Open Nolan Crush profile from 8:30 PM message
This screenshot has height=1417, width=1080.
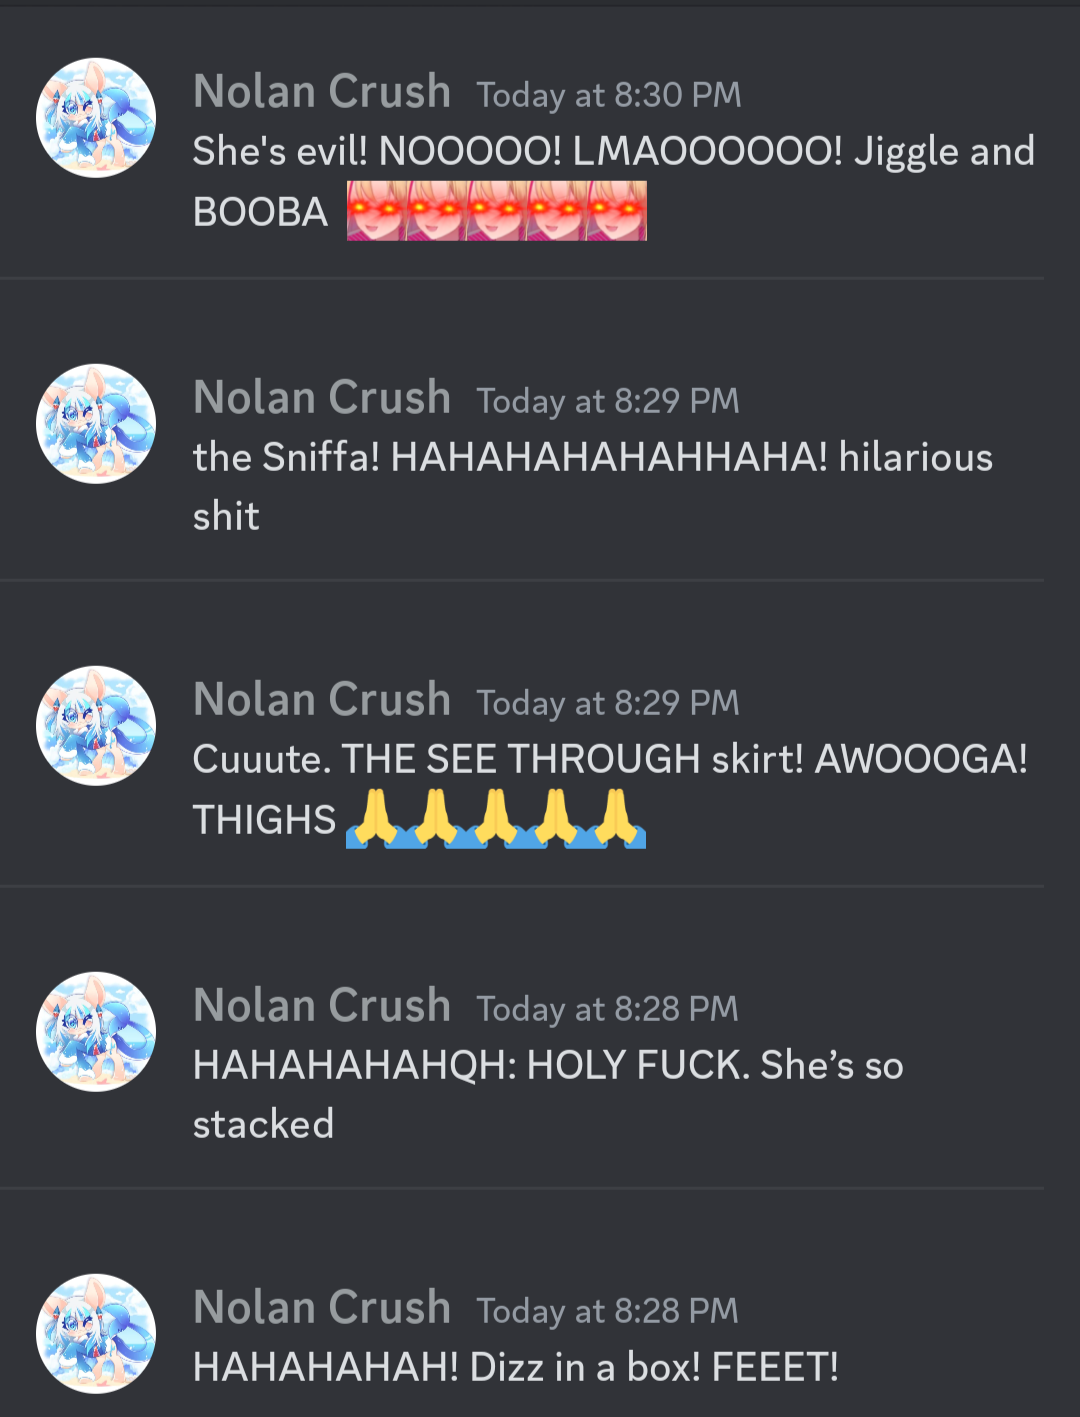pyautogui.click(x=322, y=92)
